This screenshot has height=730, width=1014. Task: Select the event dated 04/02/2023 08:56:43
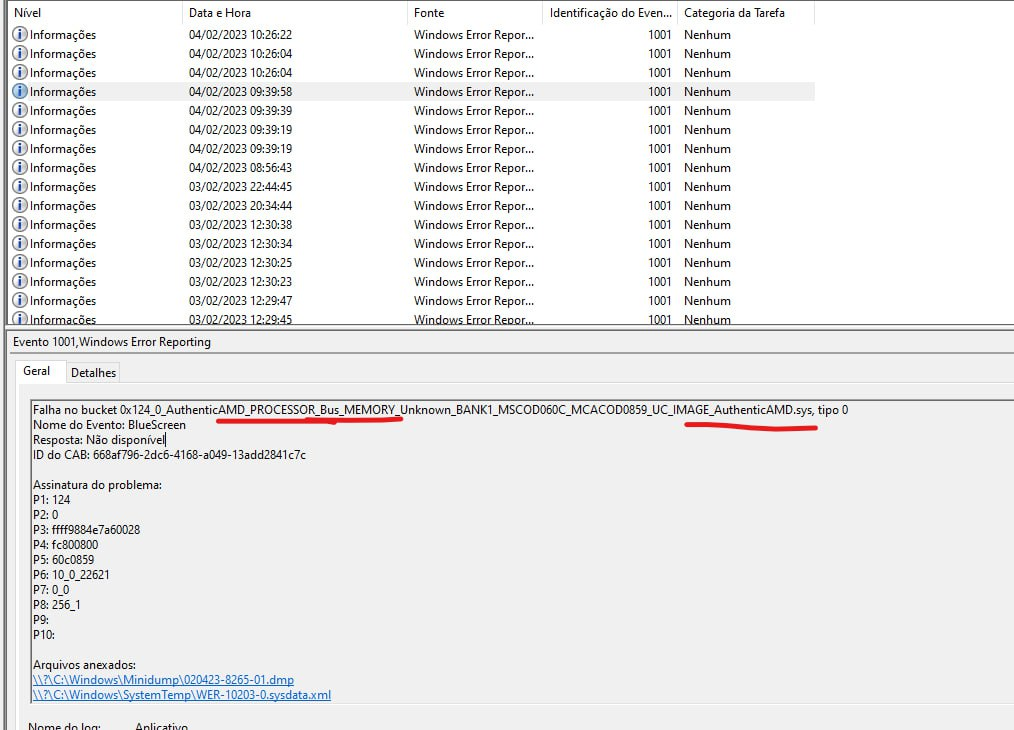pos(412,167)
